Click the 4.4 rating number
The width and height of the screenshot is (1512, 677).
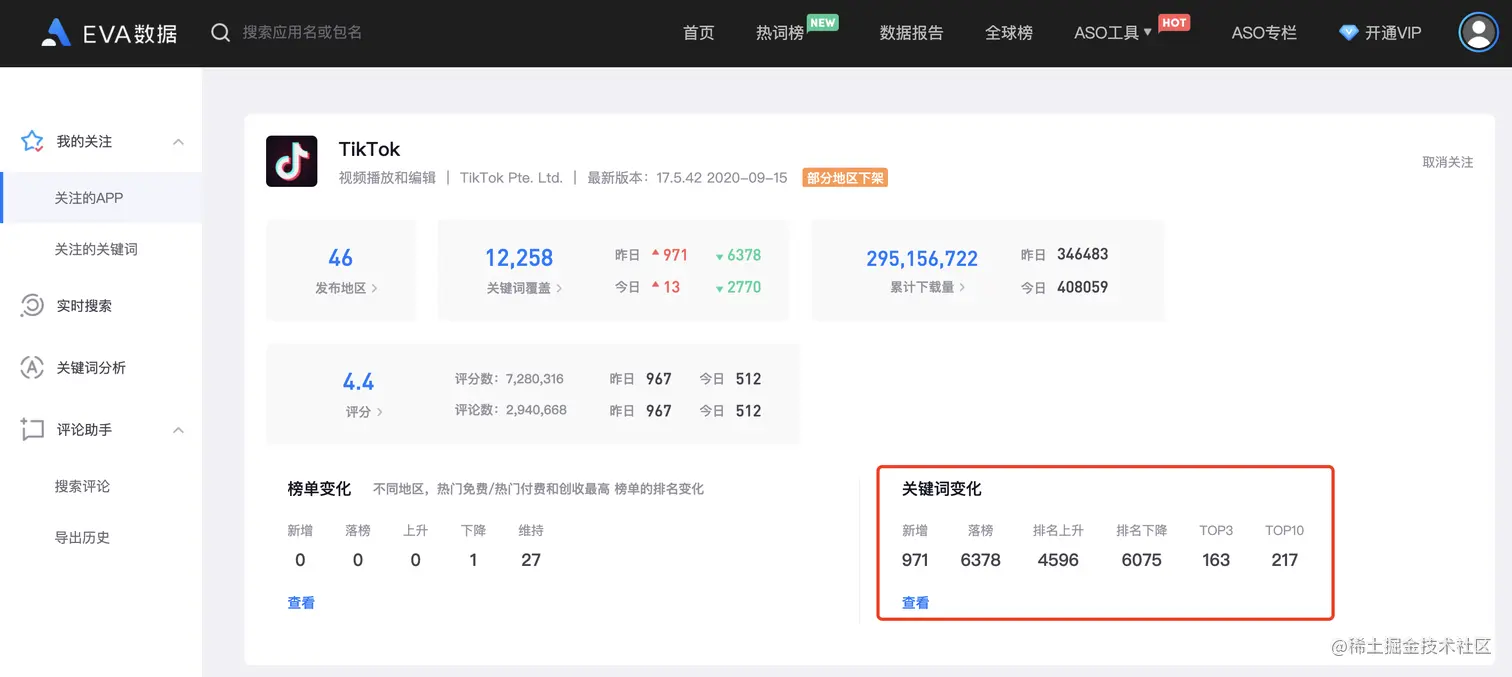click(x=358, y=382)
